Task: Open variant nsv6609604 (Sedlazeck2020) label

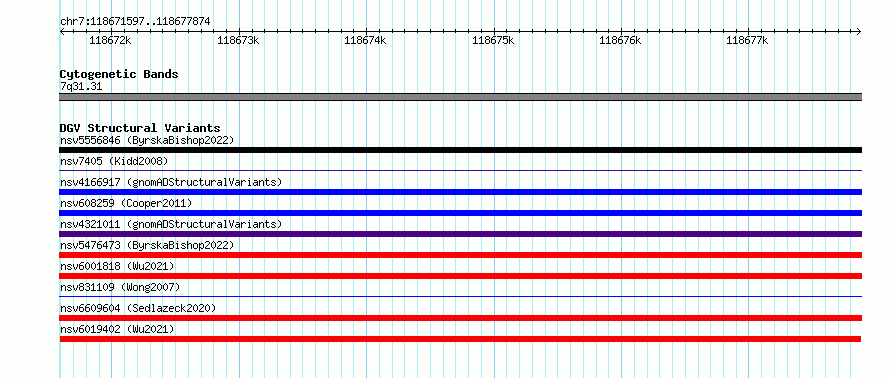Action: pos(138,308)
